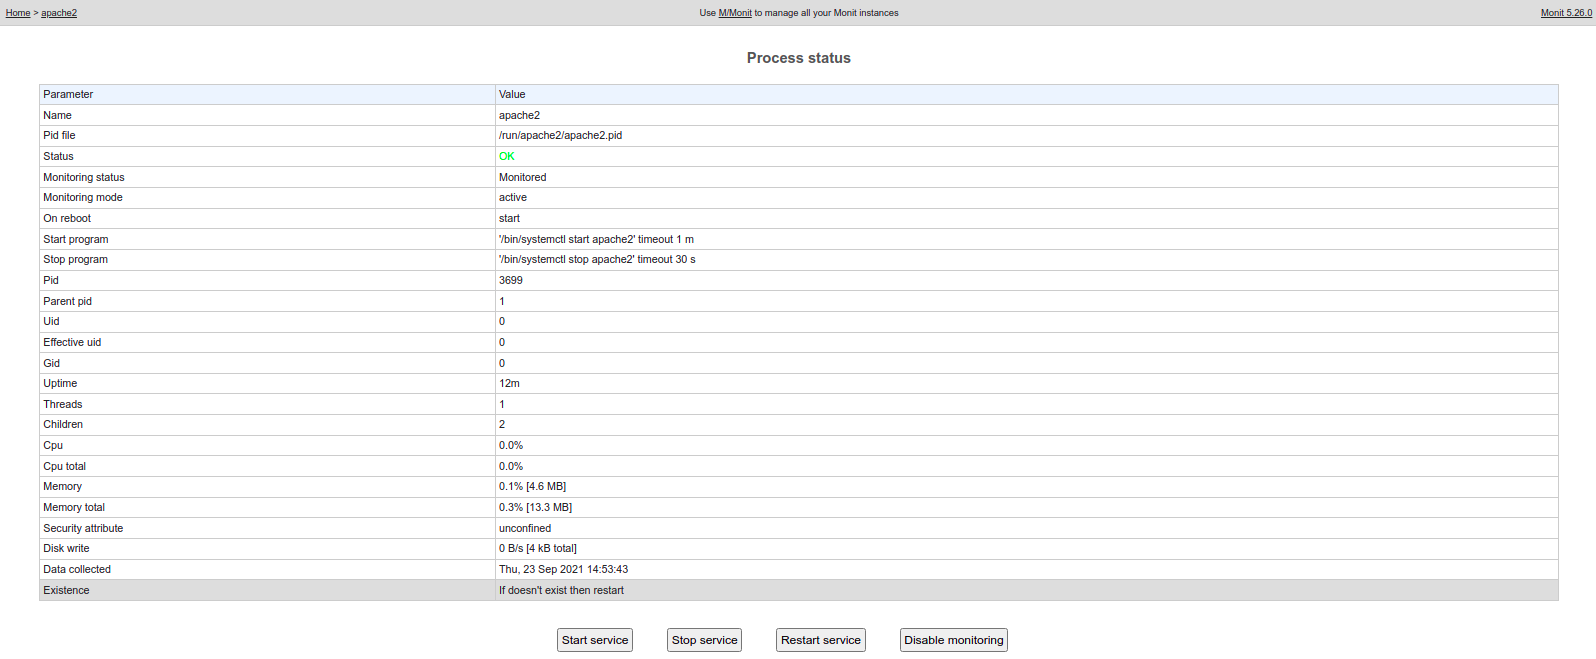Click the Process status page heading

(x=799, y=58)
